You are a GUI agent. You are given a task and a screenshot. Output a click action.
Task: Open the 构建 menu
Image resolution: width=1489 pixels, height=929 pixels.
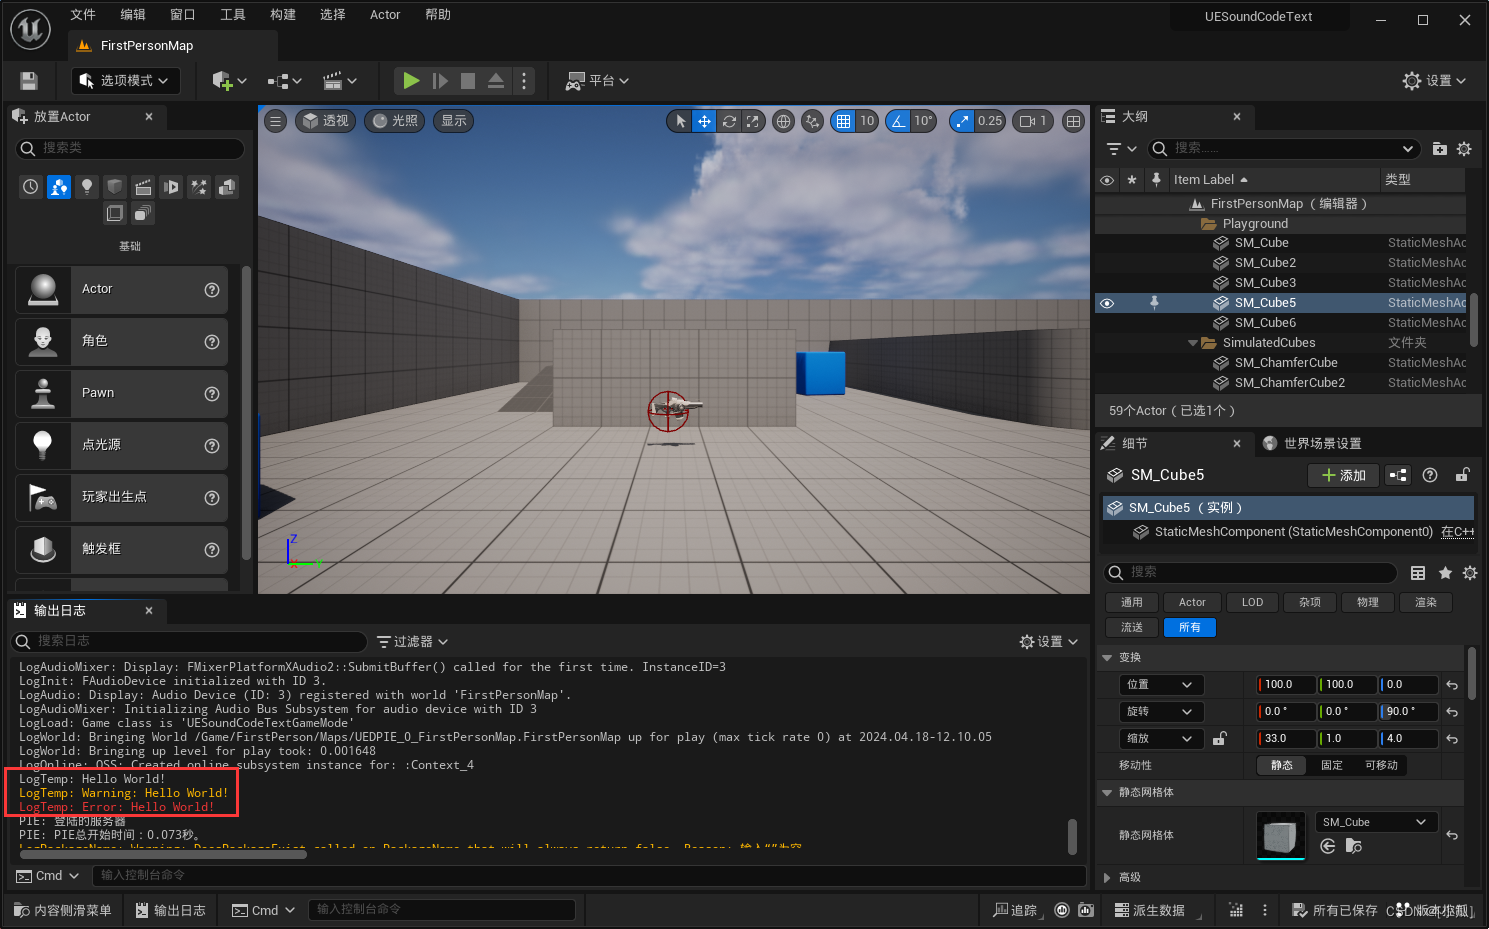pyautogui.click(x=283, y=15)
